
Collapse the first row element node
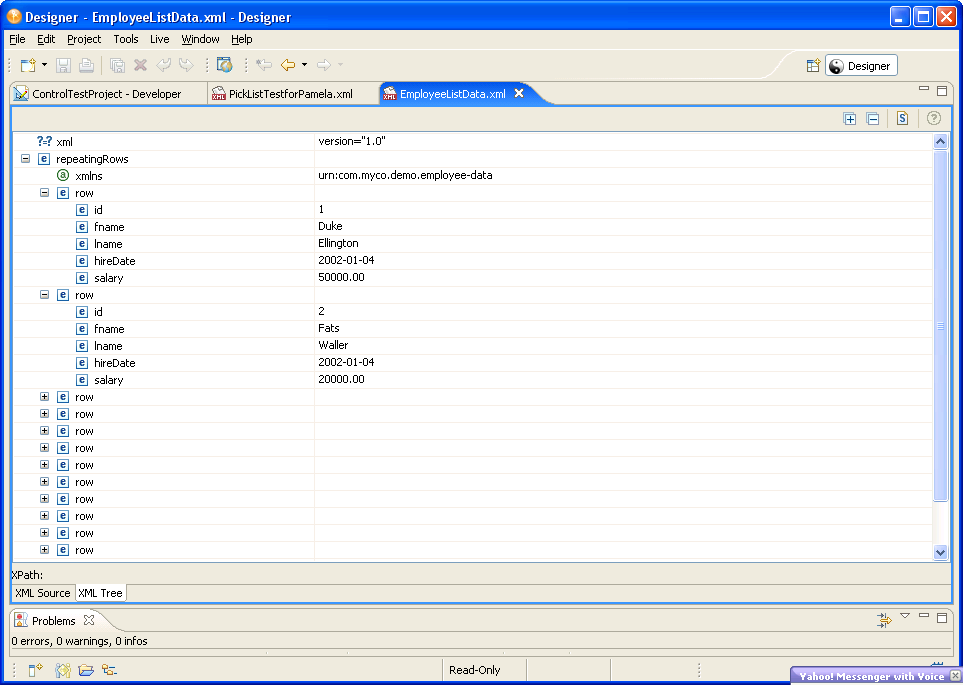click(x=44, y=193)
